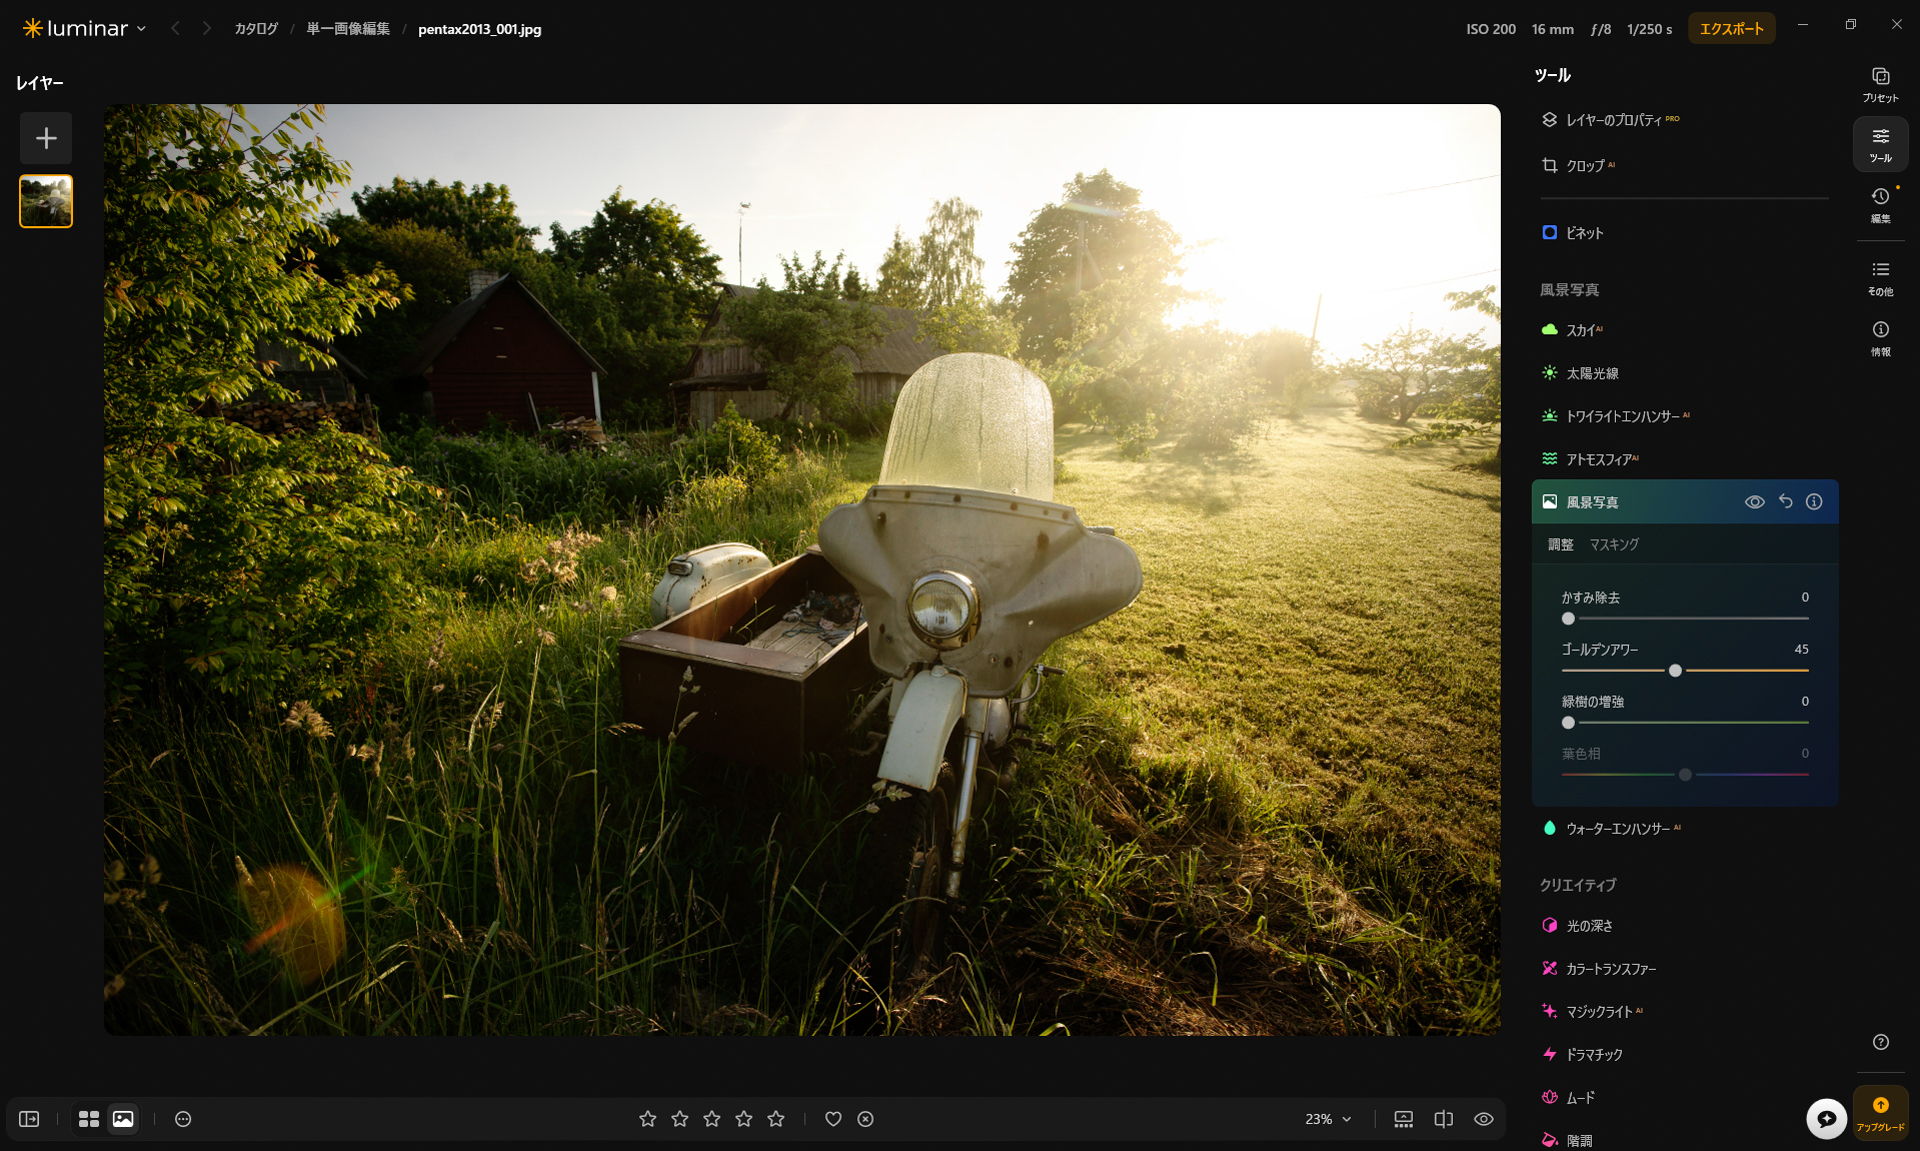Open the 情報 panel
The width and height of the screenshot is (1920, 1151).
1880,338
